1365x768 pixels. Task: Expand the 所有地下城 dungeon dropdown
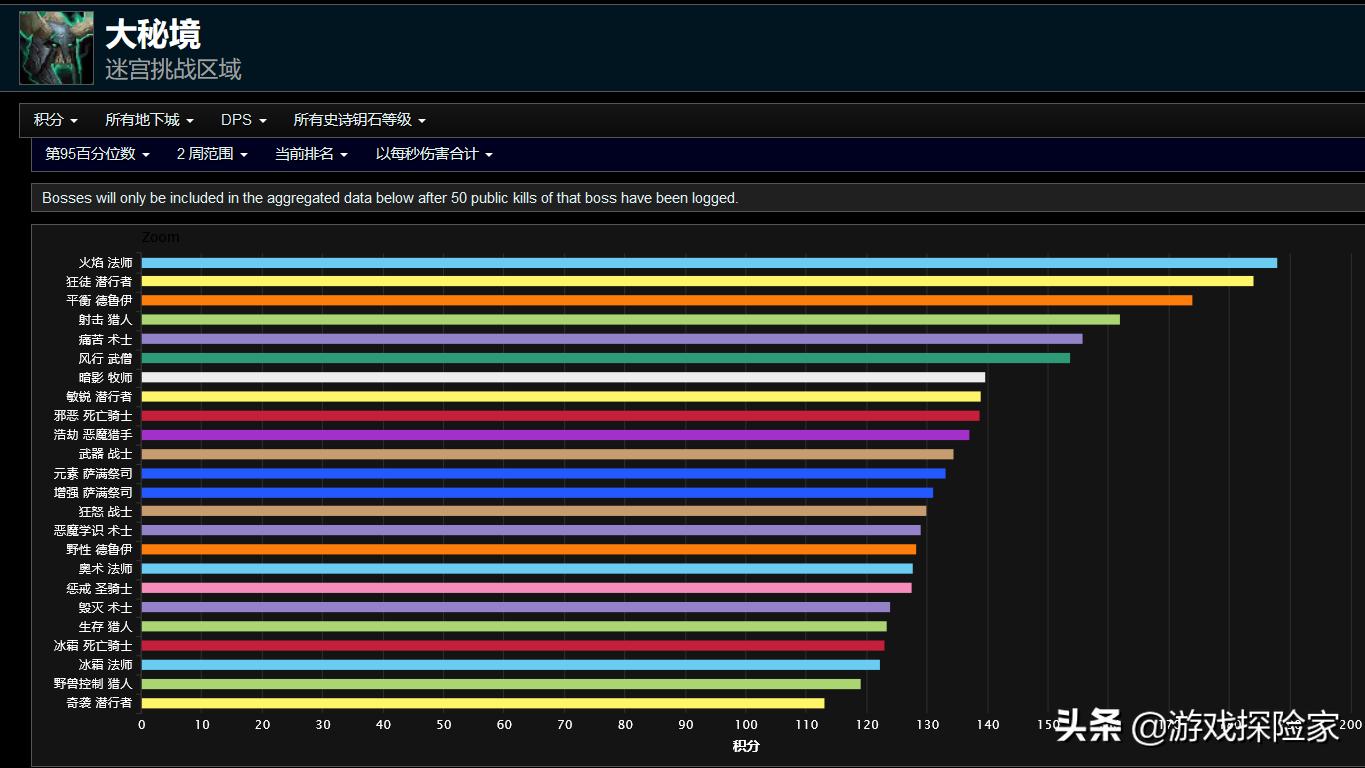click(x=149, y=120)
